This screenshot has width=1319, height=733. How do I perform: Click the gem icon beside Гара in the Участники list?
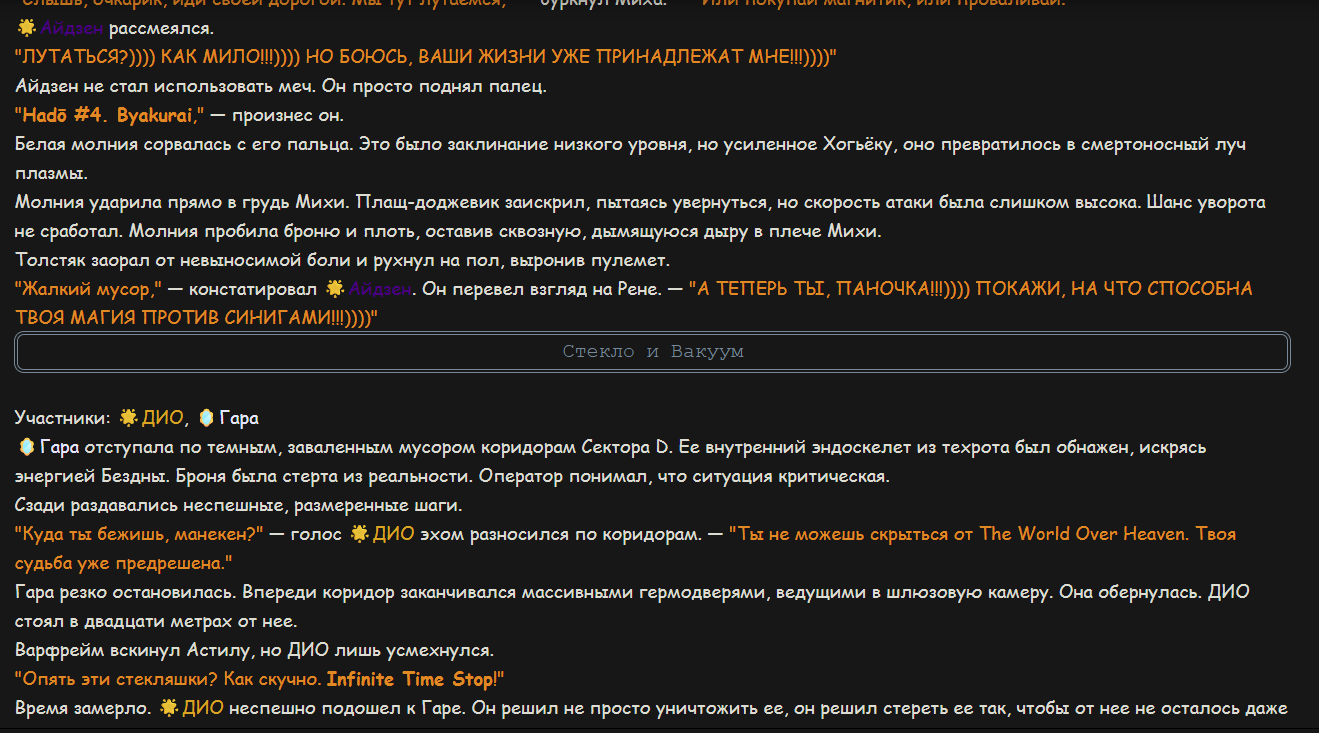point(206,417)
